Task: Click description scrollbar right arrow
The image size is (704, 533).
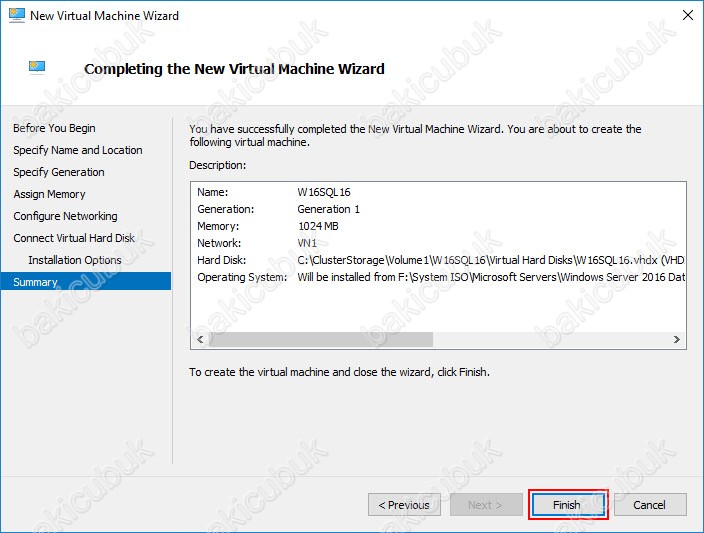Action: pos(677,339)
